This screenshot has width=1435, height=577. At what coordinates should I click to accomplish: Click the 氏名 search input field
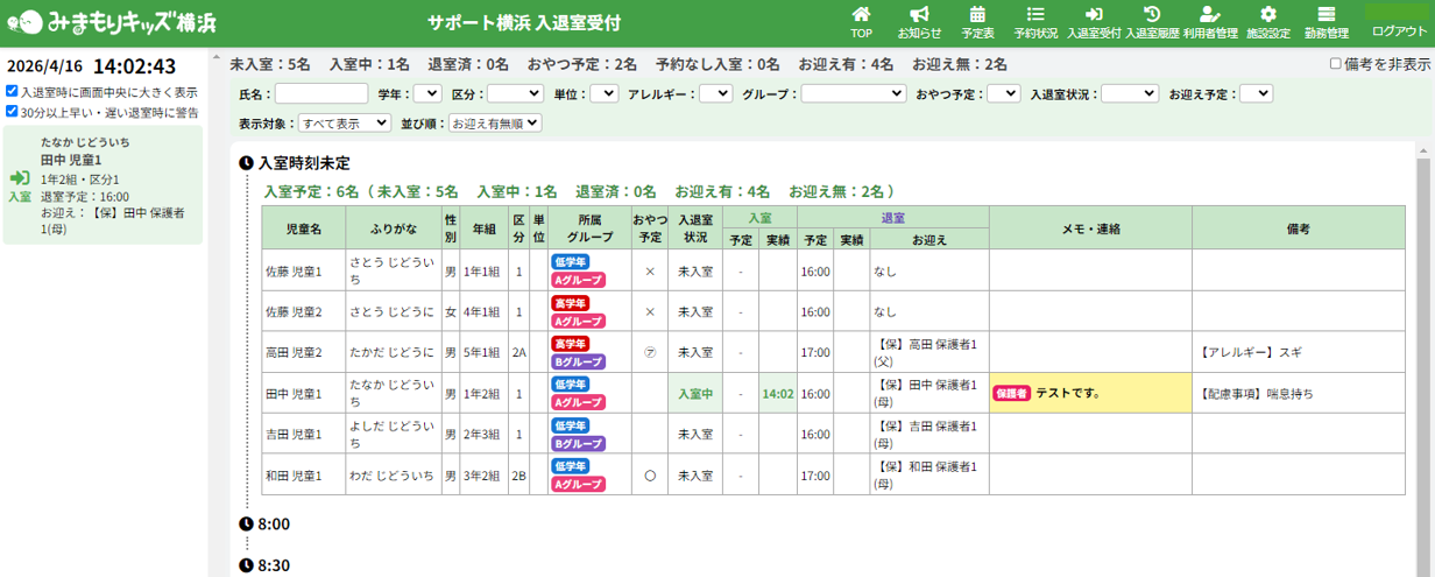(321, 94)
